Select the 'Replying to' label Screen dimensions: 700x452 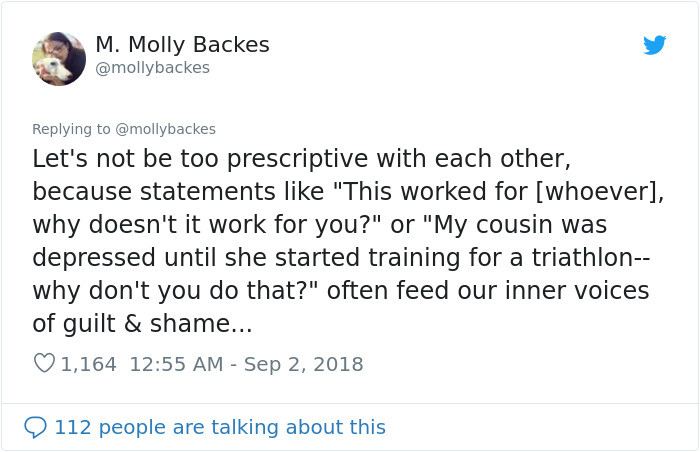point(71,129)
